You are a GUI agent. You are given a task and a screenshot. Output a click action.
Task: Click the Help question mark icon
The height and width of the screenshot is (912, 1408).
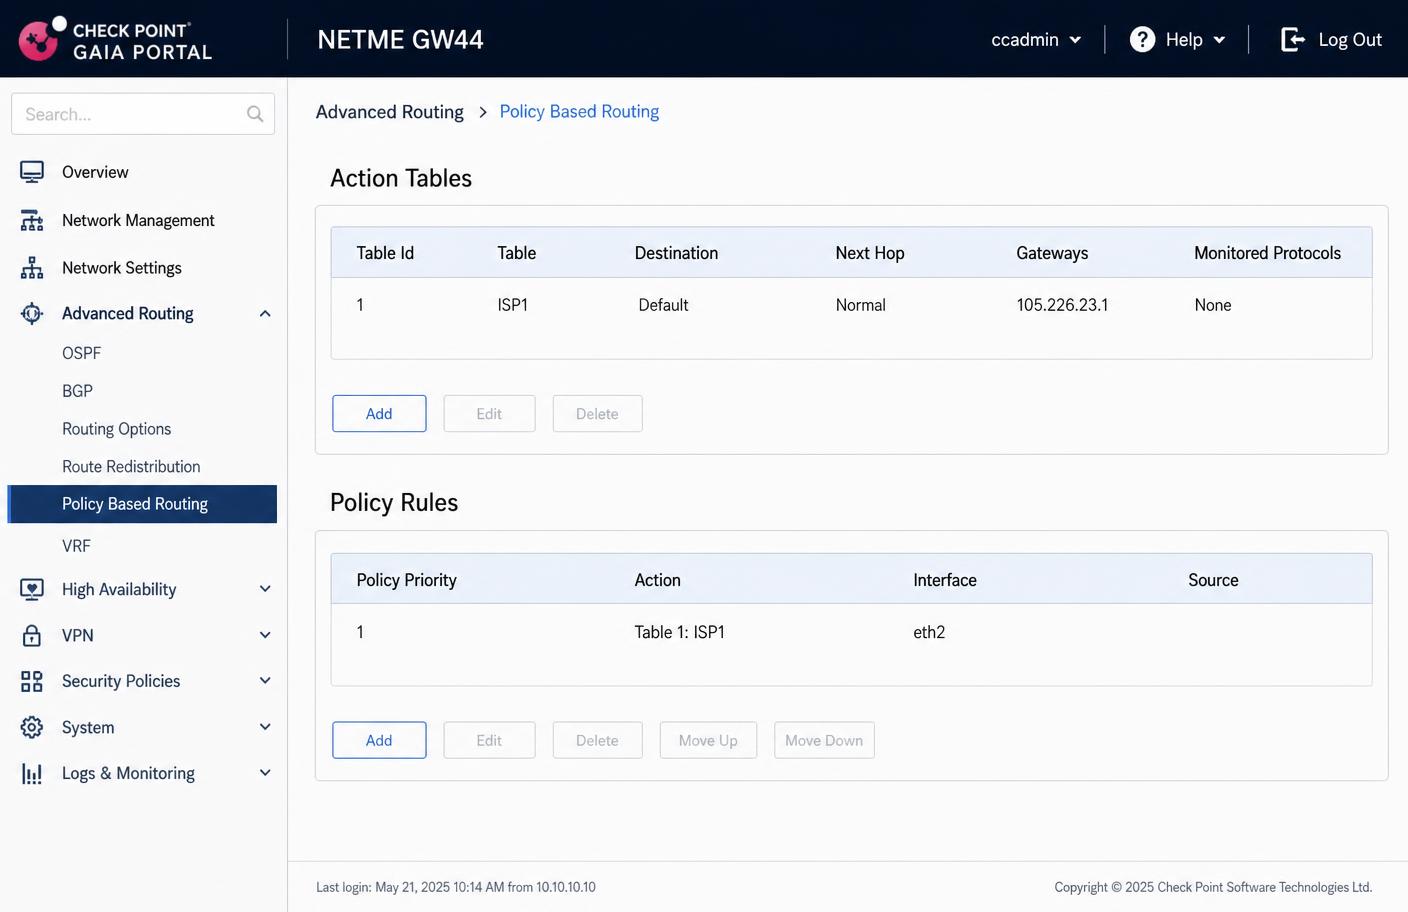click(x=1142, y=39)
